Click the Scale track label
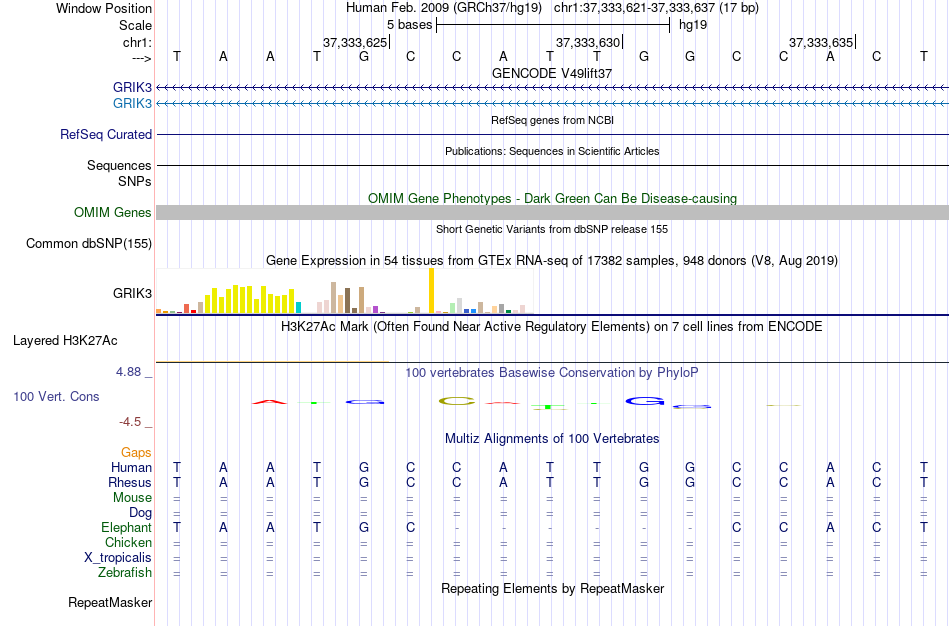This screenshot has height=626, width=950. pos(135,25)
